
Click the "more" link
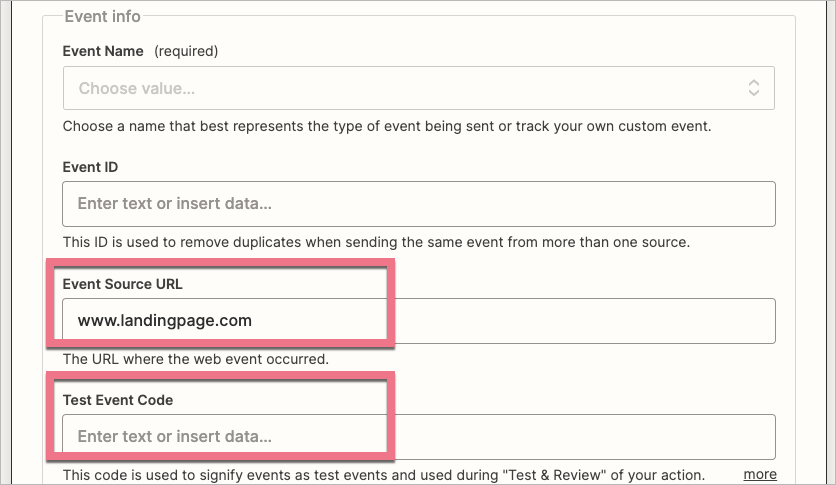pos(759,474)
